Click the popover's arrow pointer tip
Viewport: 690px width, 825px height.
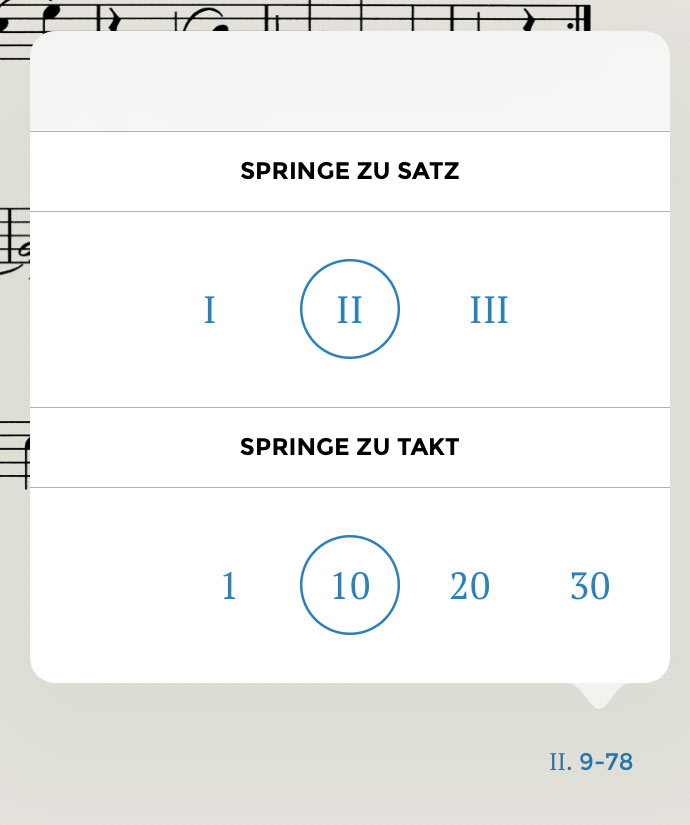click(x=598, y=700)
